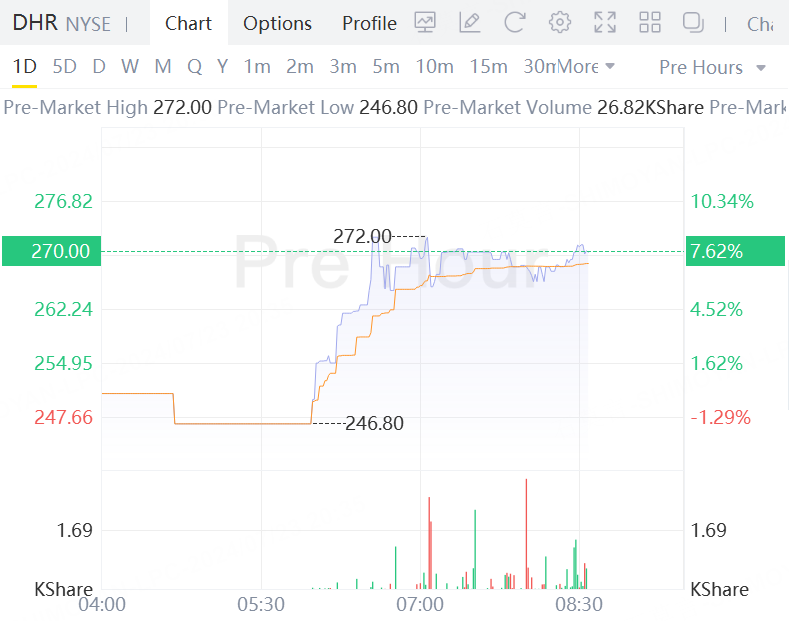Activate the drawing pencil tool
The height and width of the screenshot is (621, 789).
coord(469,23)
